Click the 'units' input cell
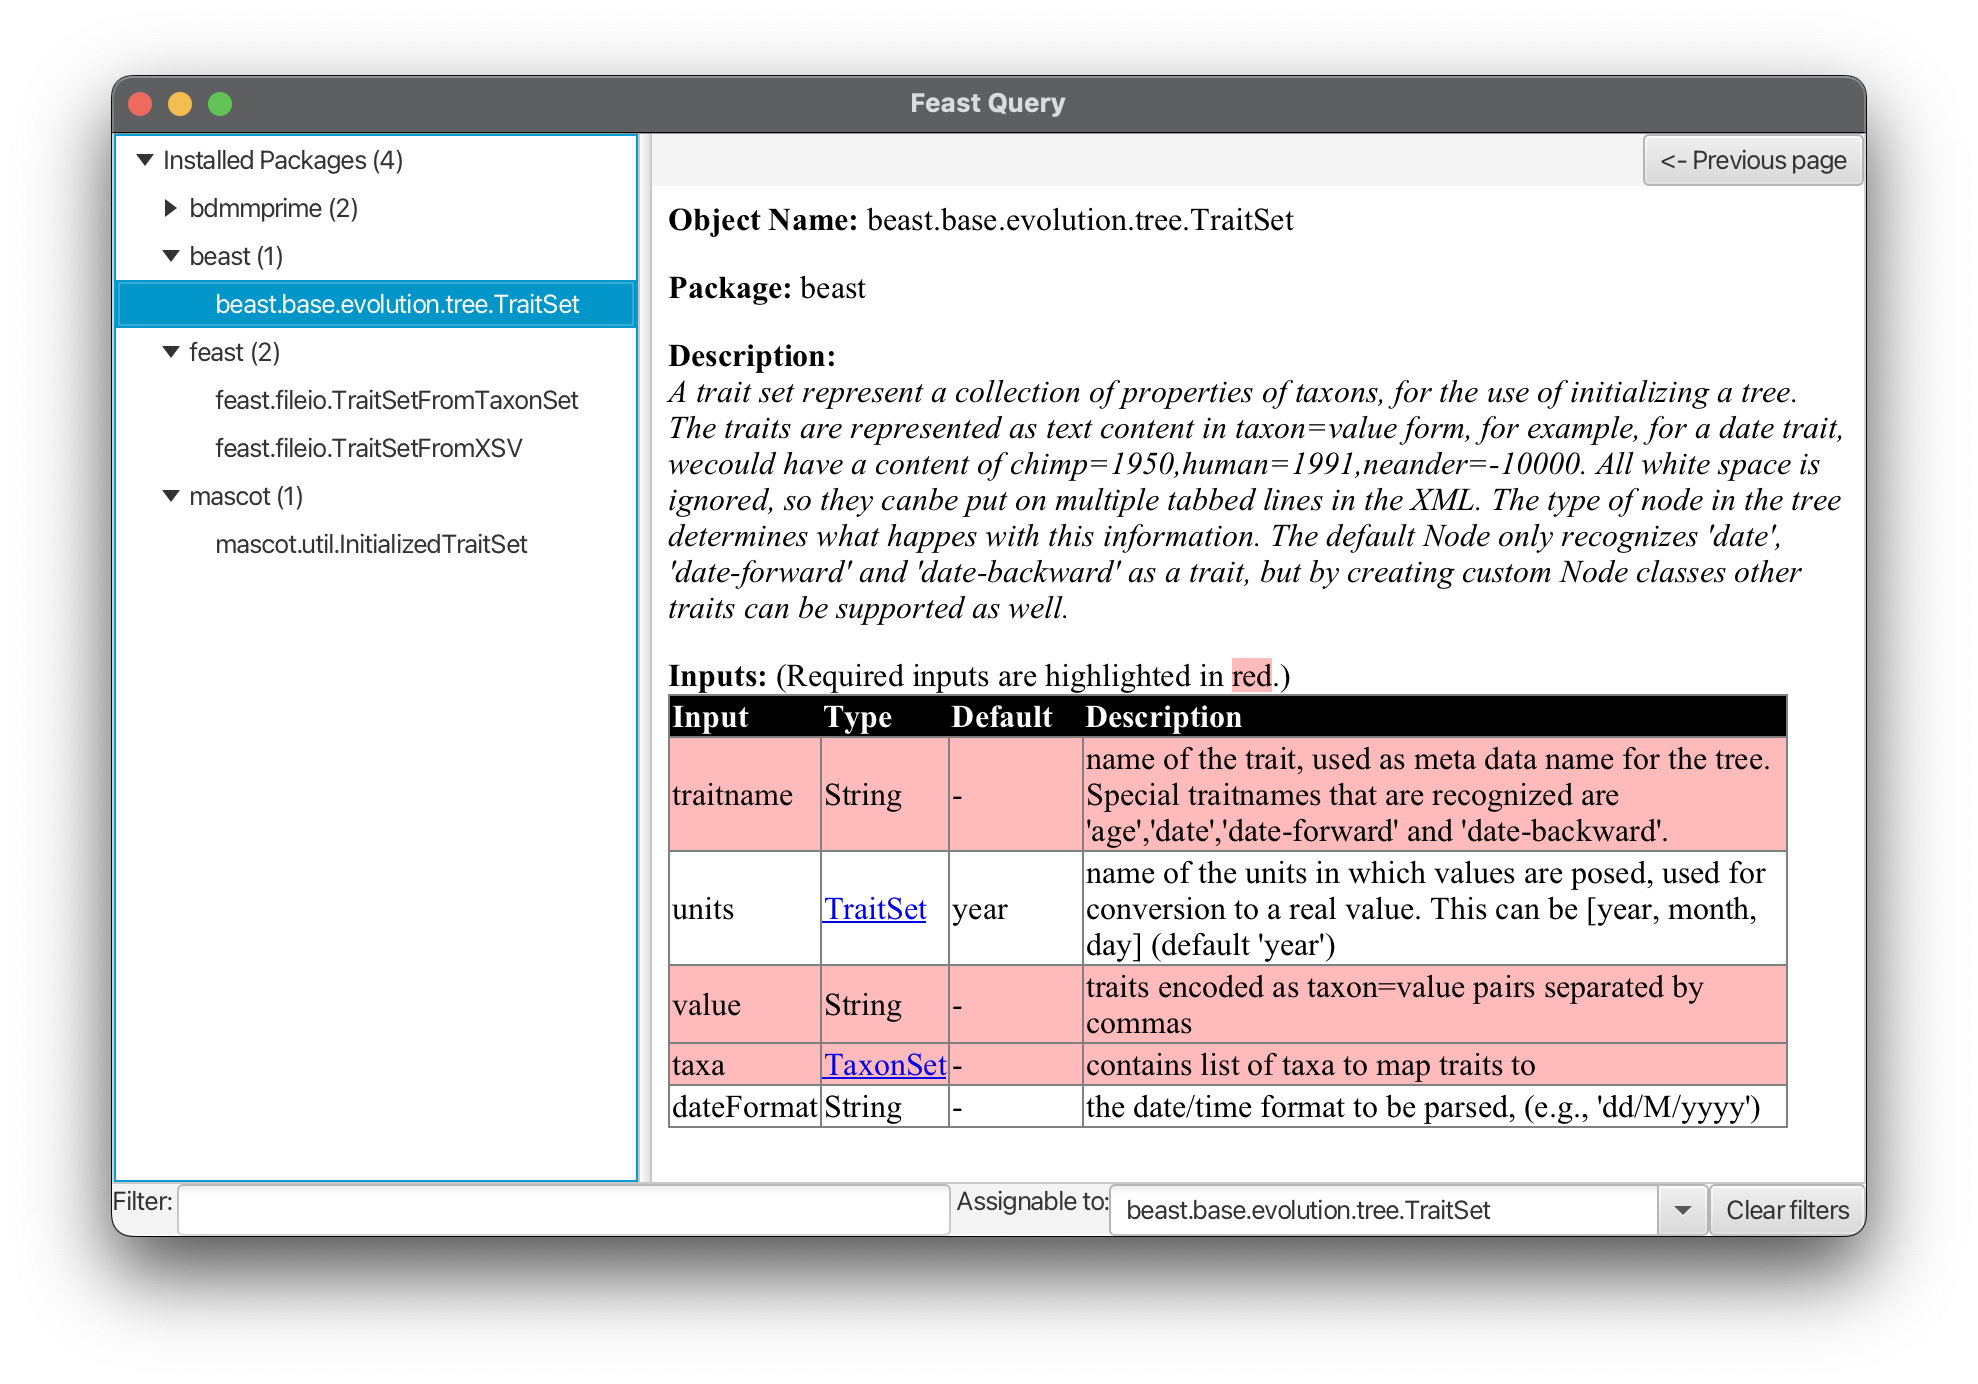Viewport: 1978px width, 1384px height. (x=745, y=909)
